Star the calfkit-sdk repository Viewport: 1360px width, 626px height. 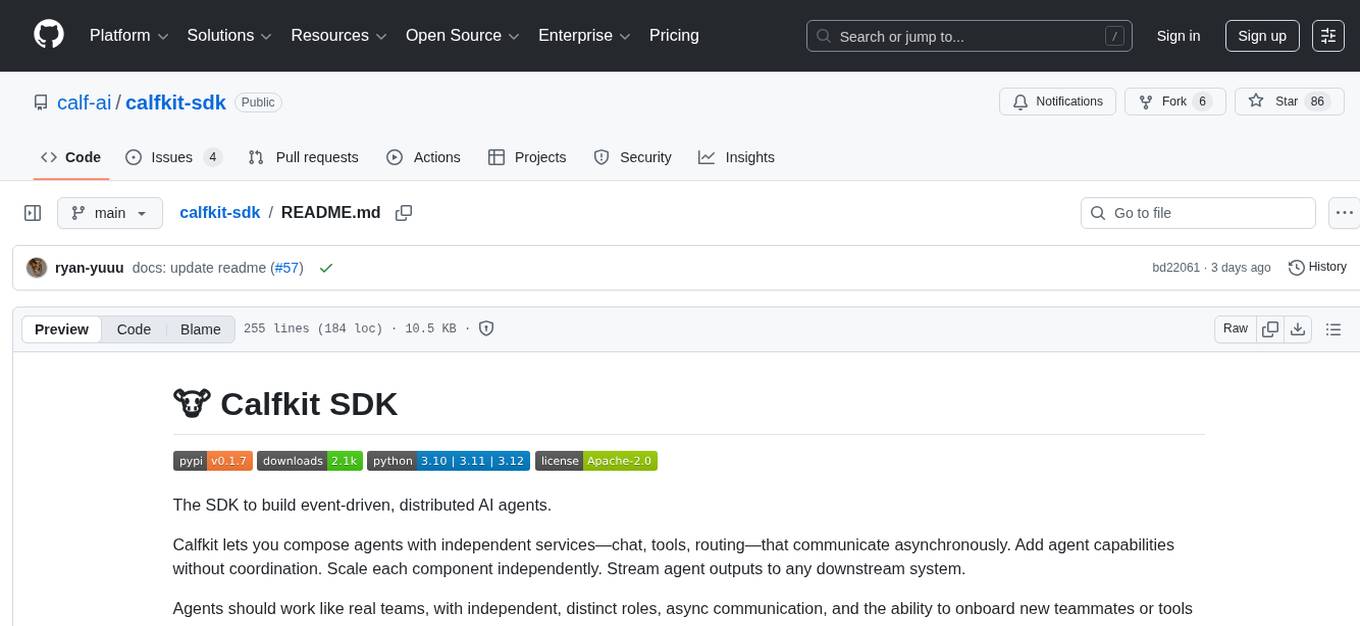pyautogui.click(x=1289, y=101)
